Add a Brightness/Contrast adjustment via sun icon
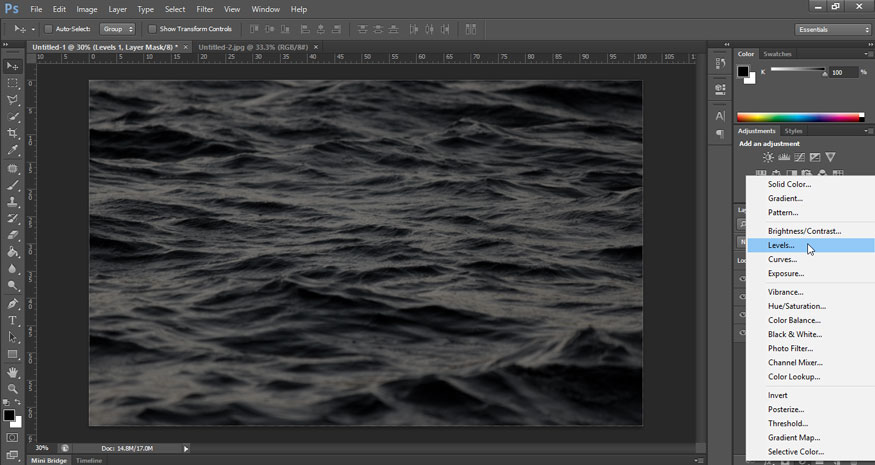The height and width of the screenshot is (465, 875). (768, 157)
